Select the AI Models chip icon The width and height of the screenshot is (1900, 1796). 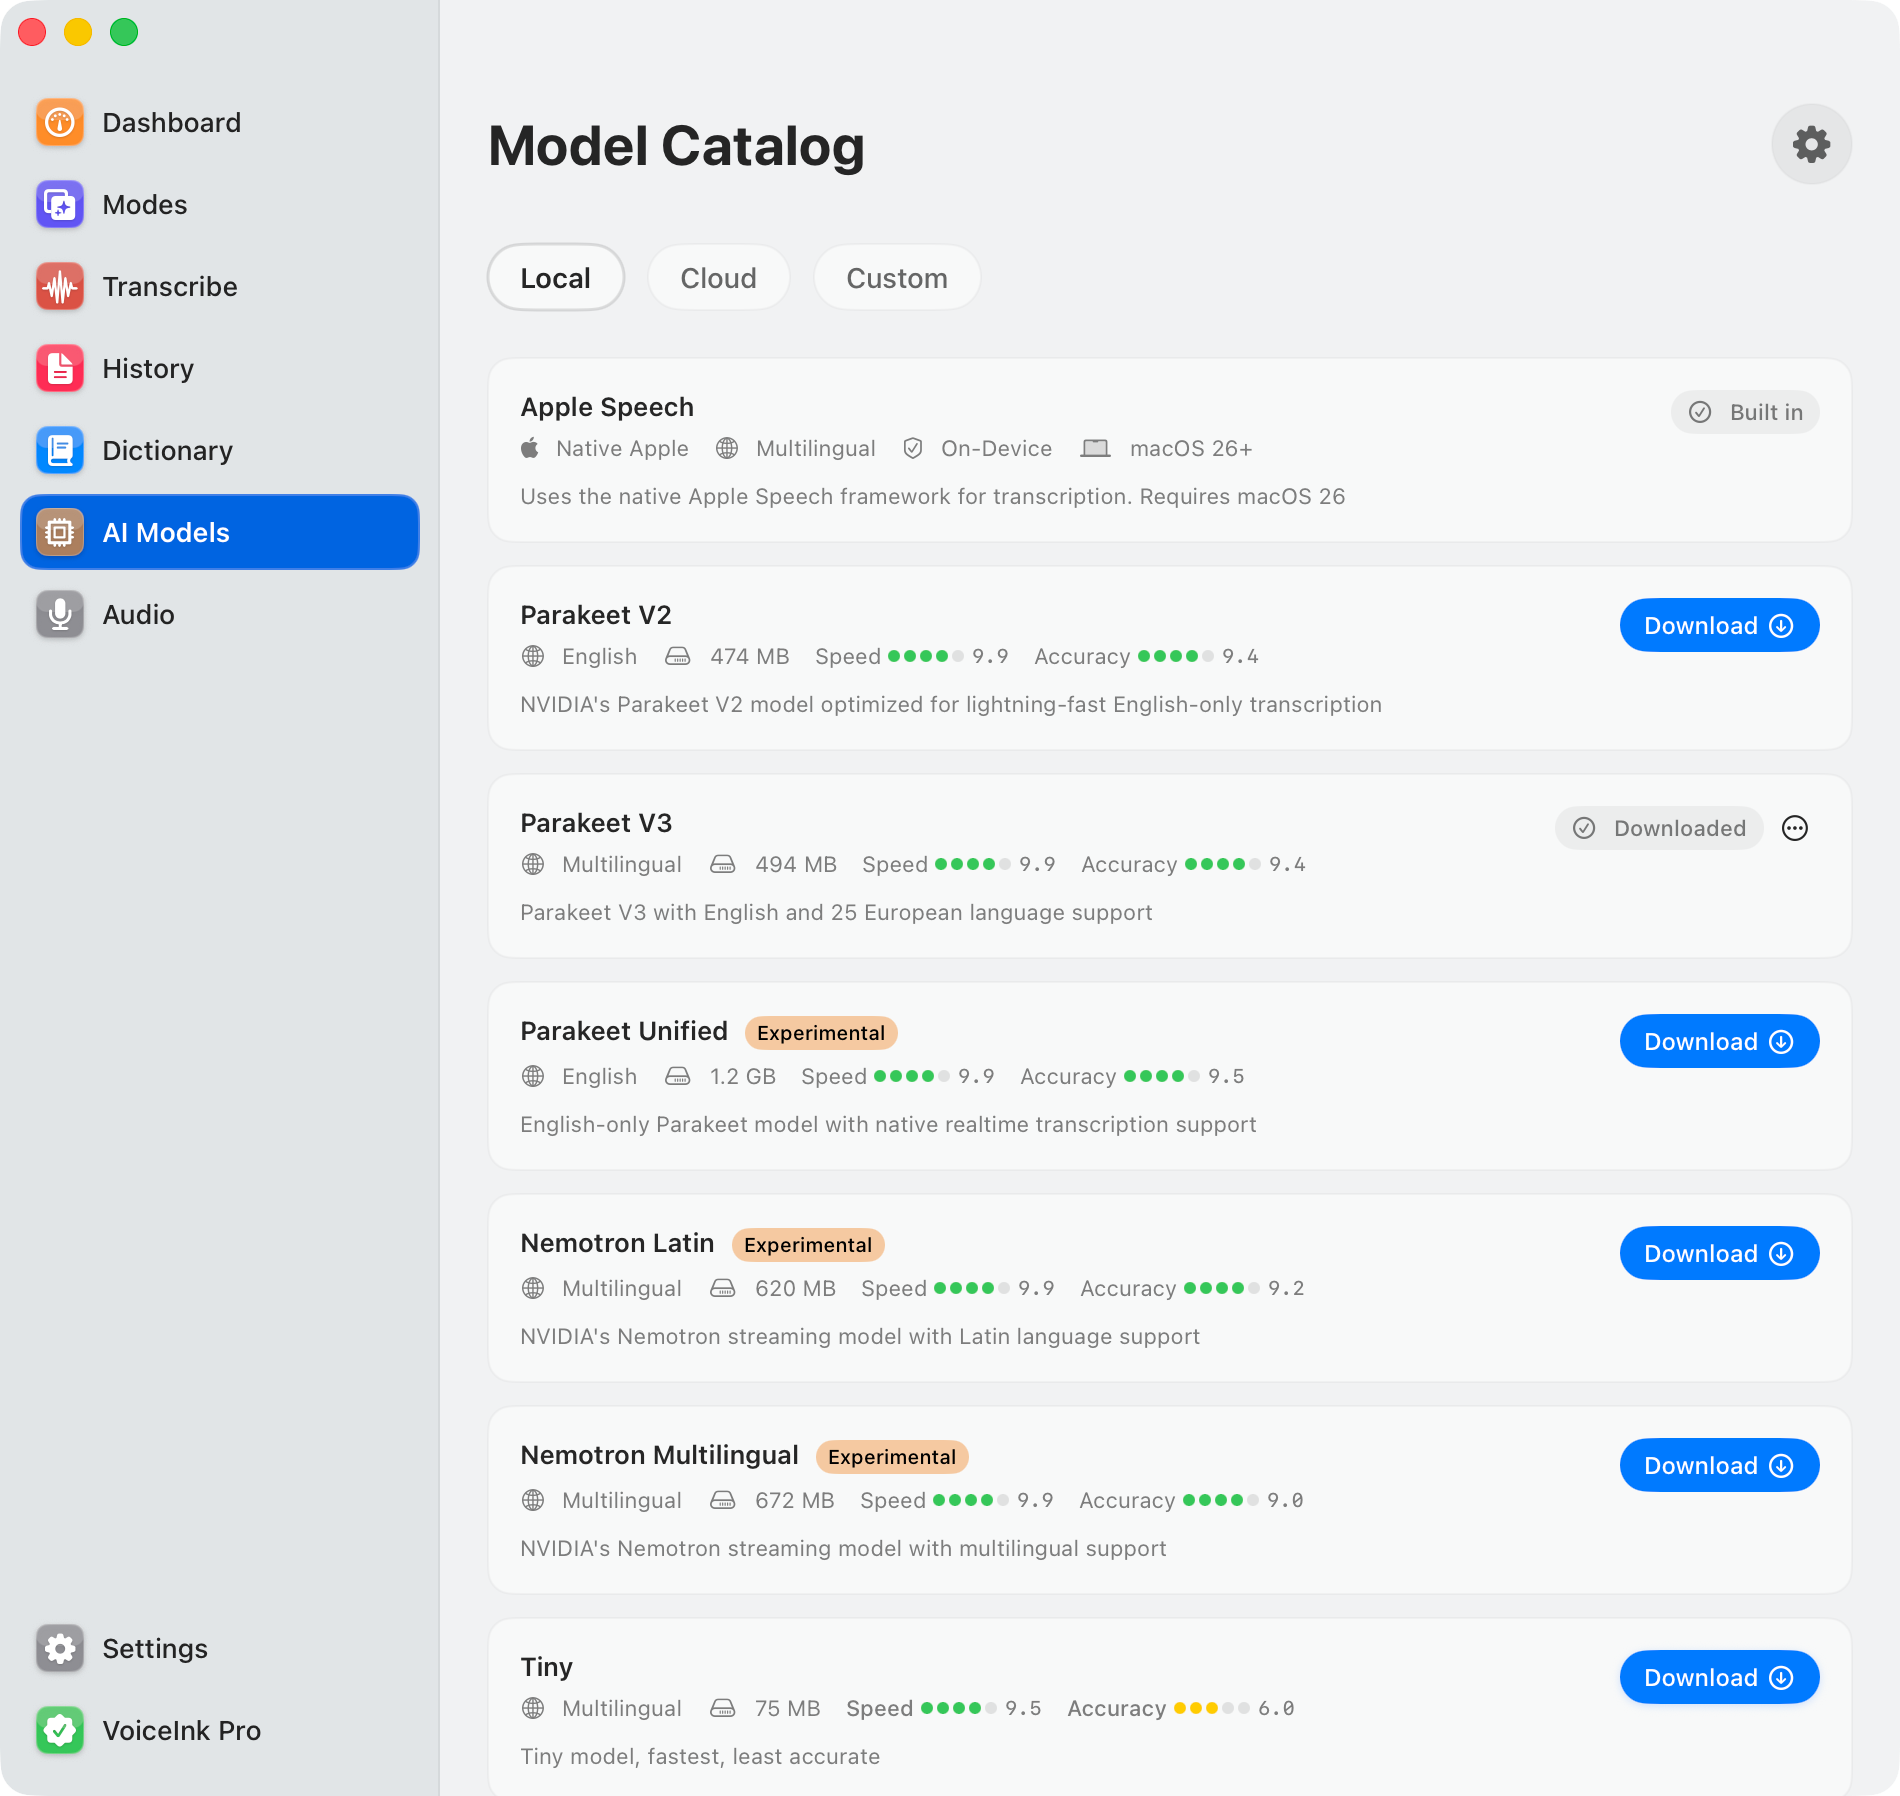click(x=60, y=533)
